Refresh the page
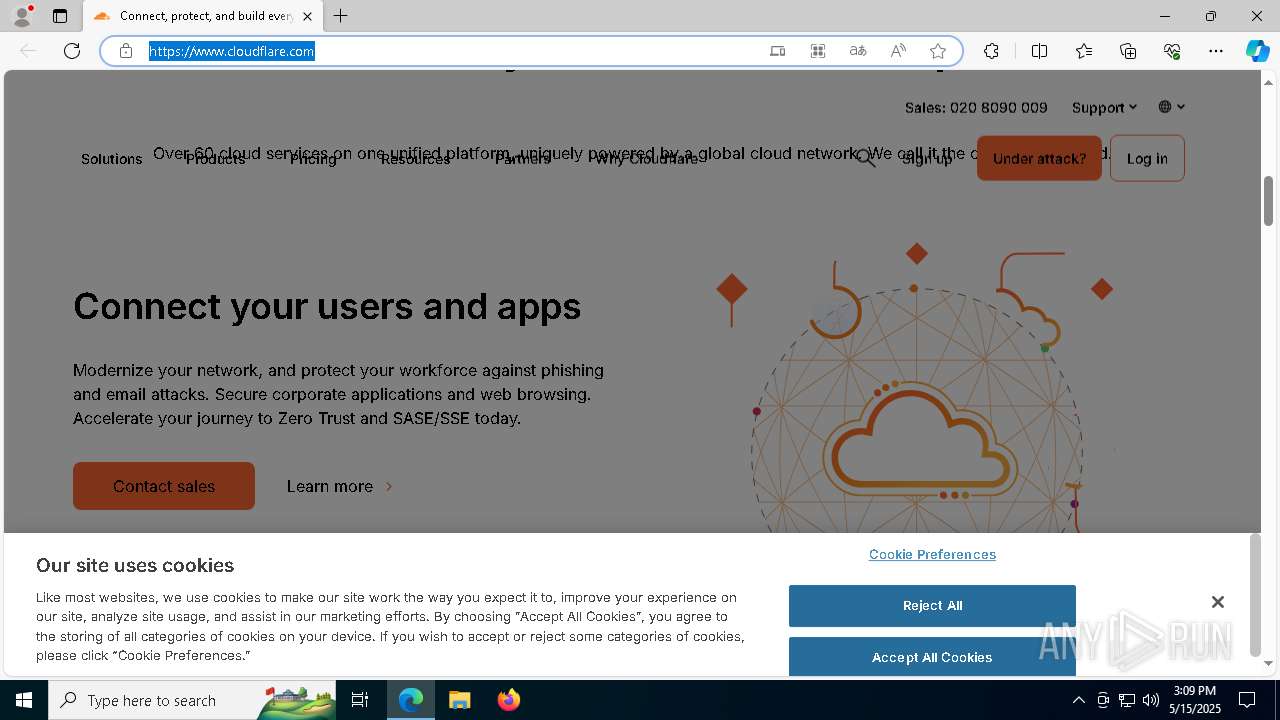This screenshot has height=720, width=1280. pos(72,51)
